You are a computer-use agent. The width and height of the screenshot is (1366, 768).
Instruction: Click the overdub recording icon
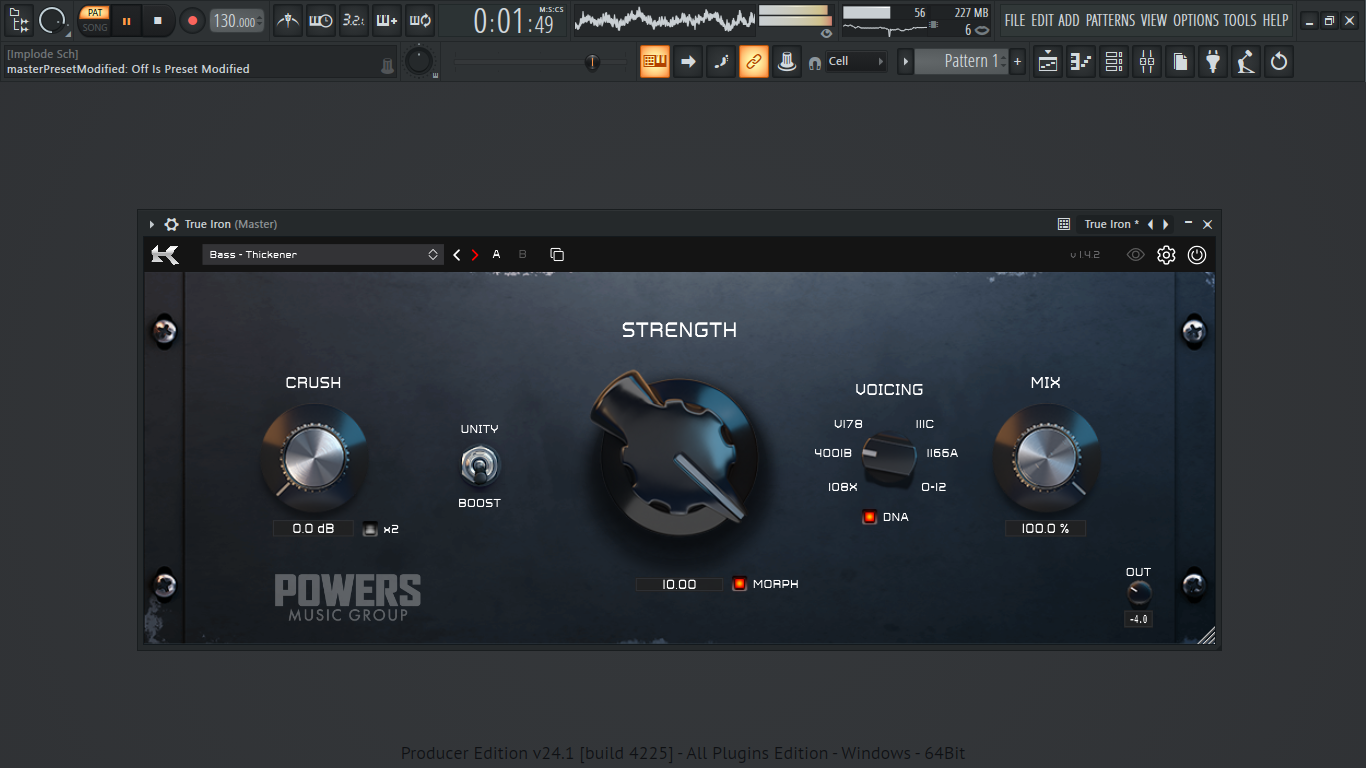(387, 20)
